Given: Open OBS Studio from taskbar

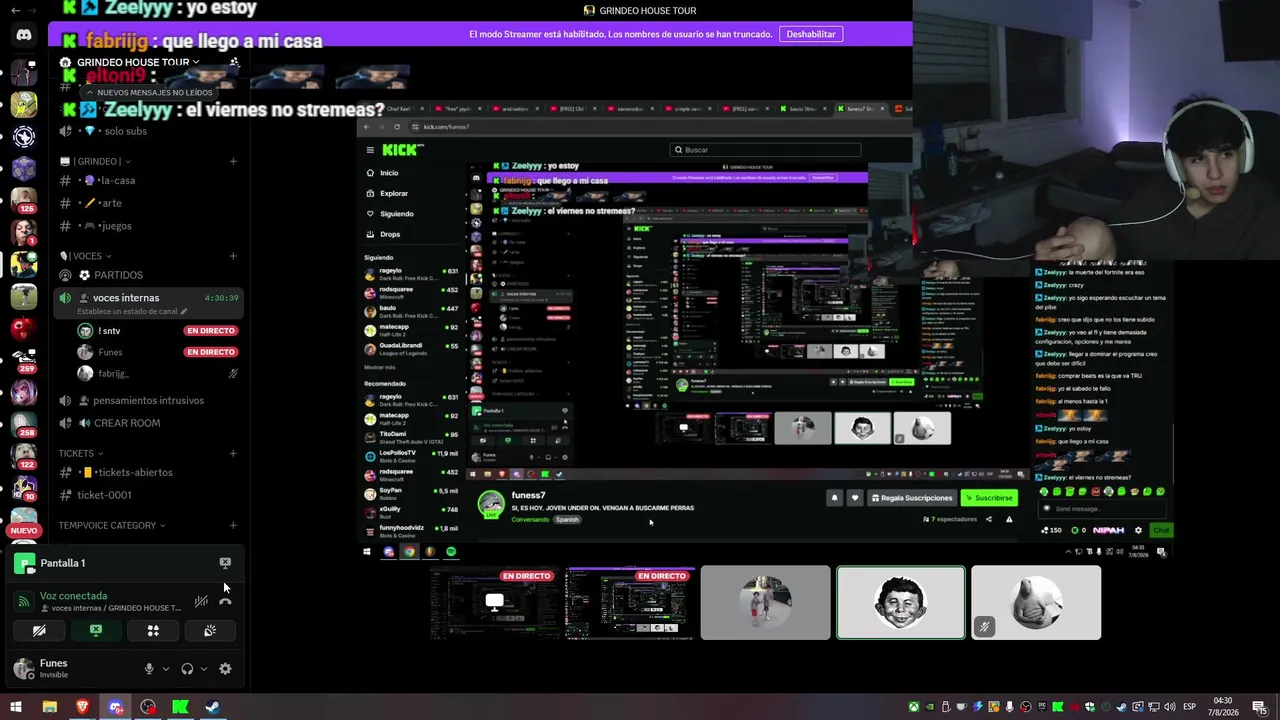Looking at the screenshot, I should click(148, 707).
